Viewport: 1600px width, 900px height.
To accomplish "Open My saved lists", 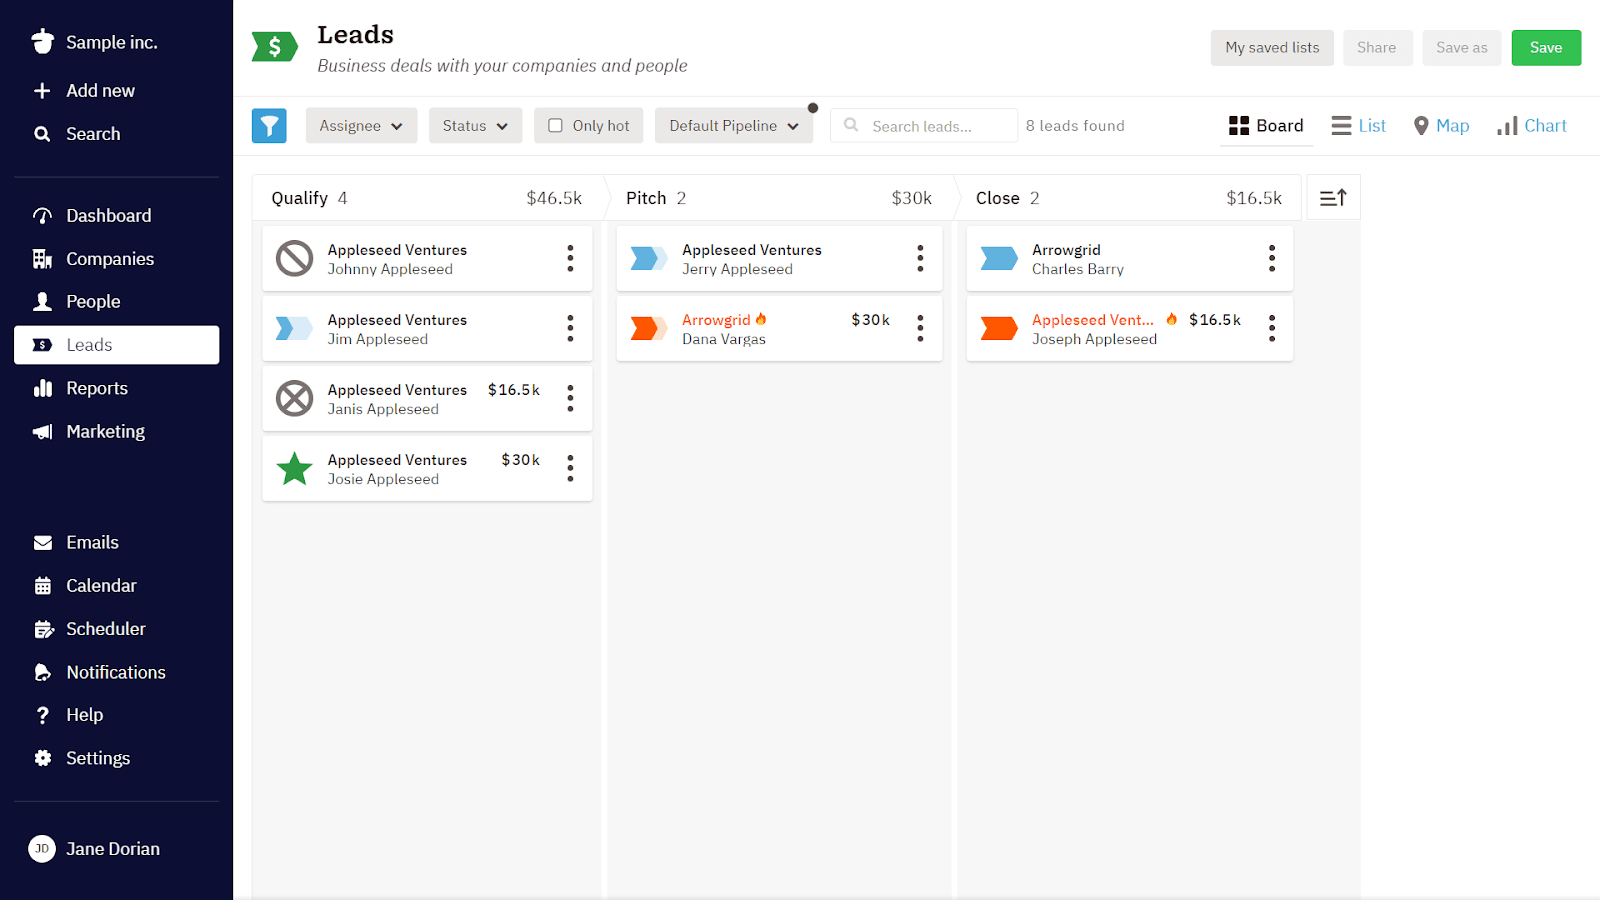I will click(1271, 47).
